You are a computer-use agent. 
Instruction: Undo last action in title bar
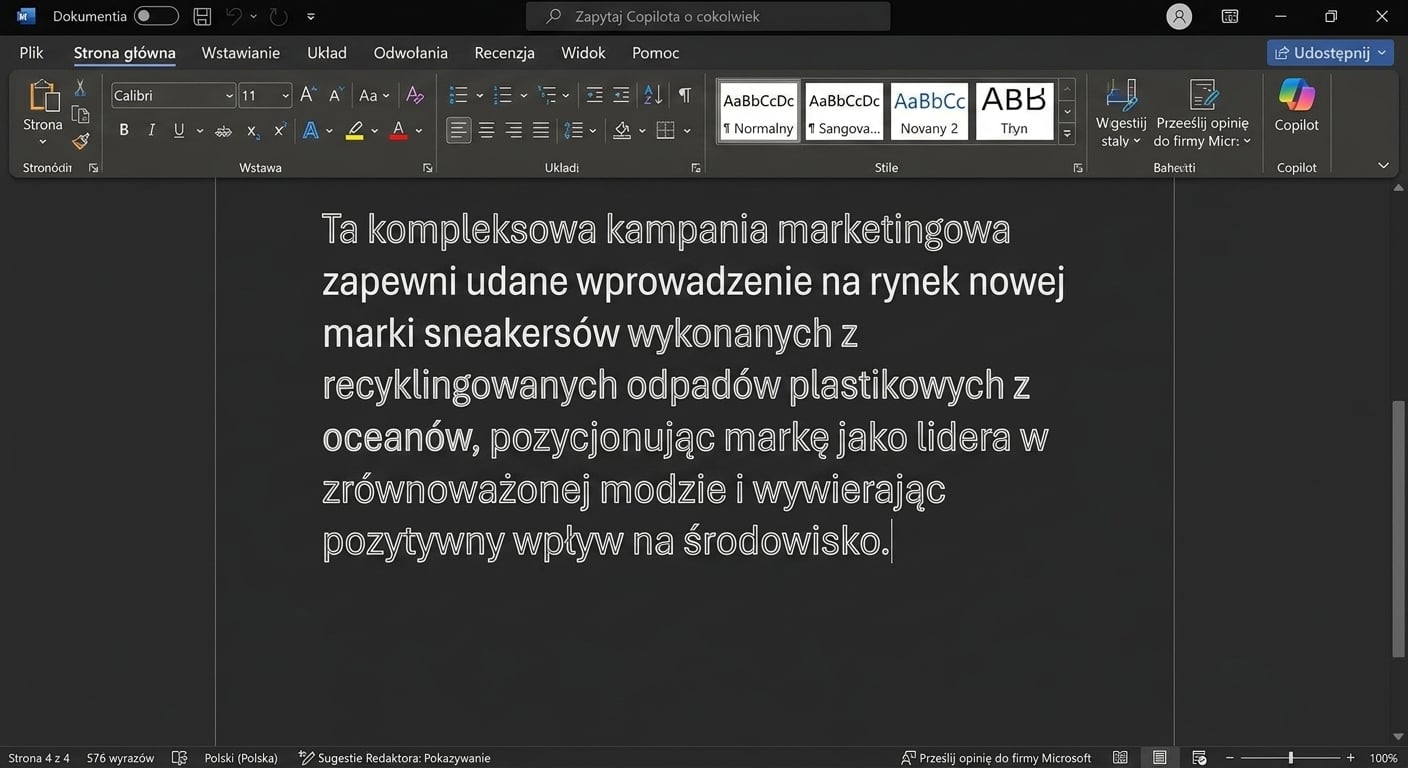click(x=234, y=16)
